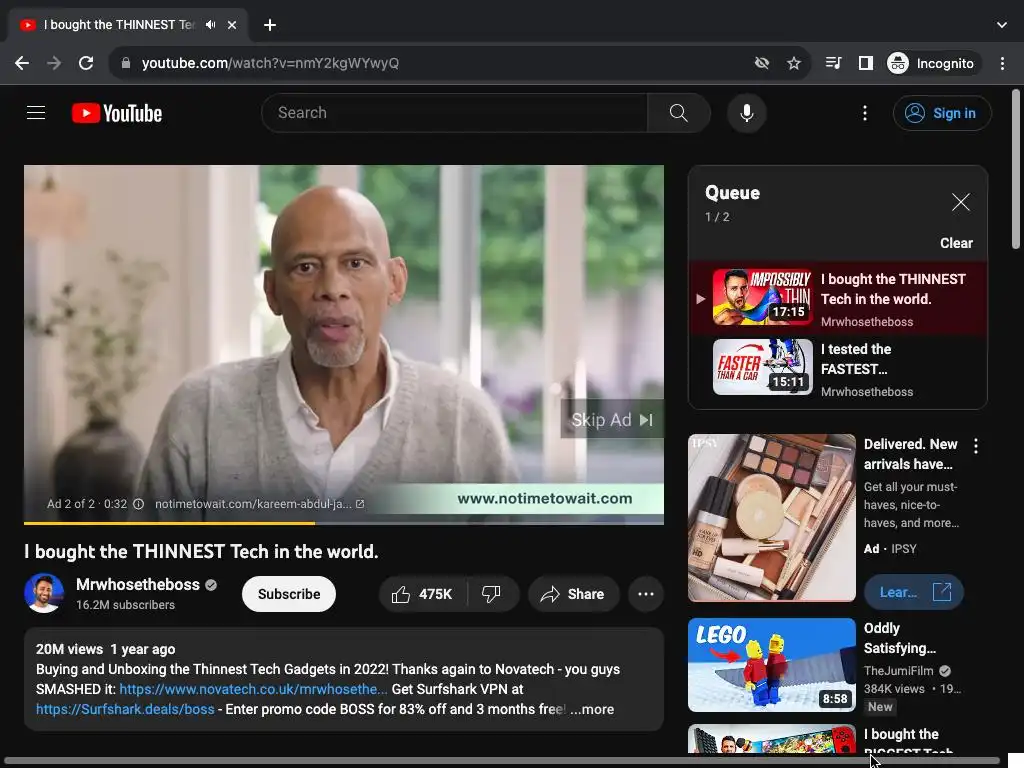The height and width of the screenshot is (768, 1024).
Task: Clear the queue
Action: (x=956, y=243)
